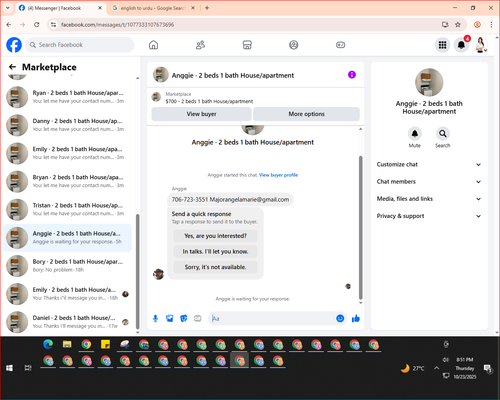Image resolution: width=500 pixels, height=400 pixels.
Task: Open Tristan's 2 beds 1 bath conversation
Action: point(68,209)
